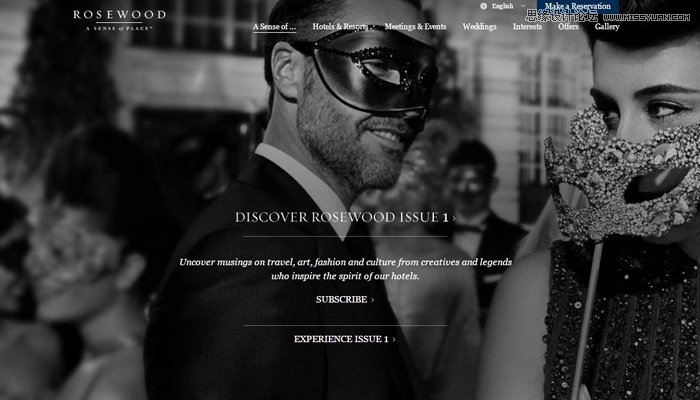Open the A Sense of… menu
Viewport: 700px width, 400px height.
(274, 27)
